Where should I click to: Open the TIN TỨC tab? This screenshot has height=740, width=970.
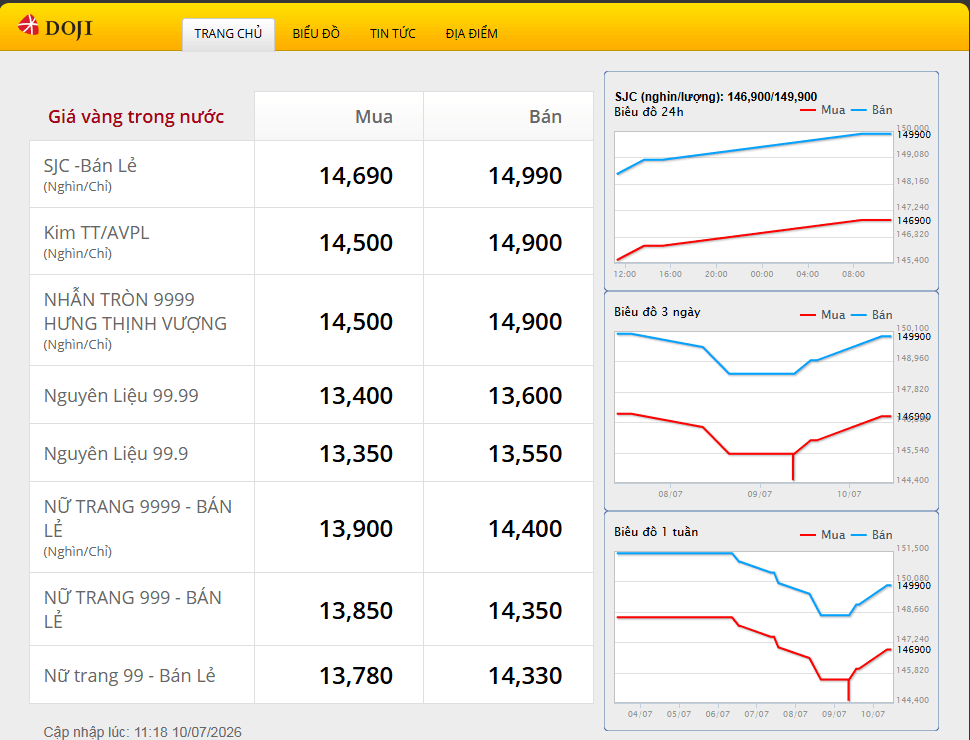point(393,34)
